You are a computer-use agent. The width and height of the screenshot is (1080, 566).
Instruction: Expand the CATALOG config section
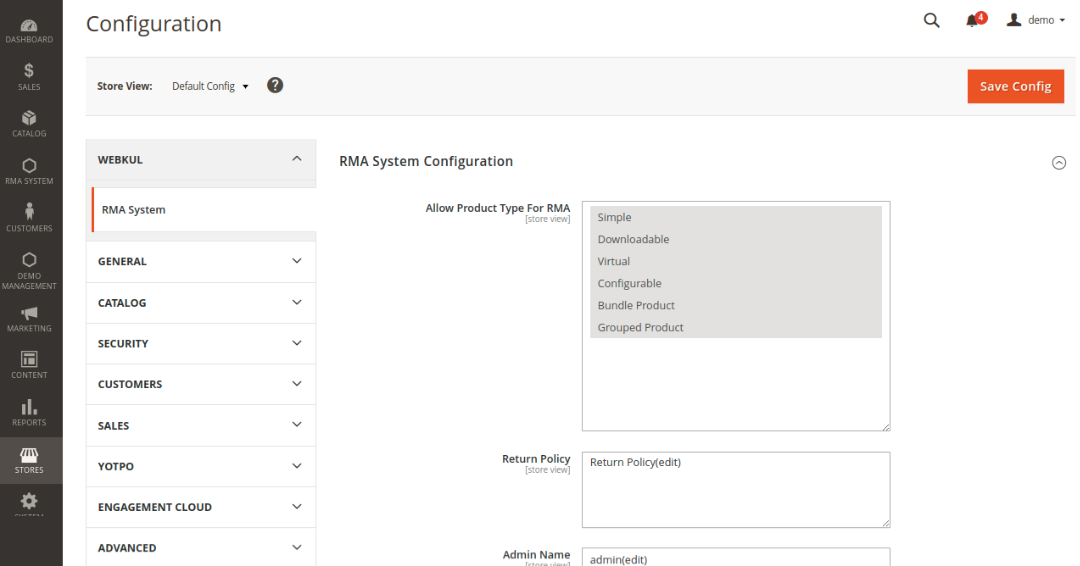tap(200, 302)
